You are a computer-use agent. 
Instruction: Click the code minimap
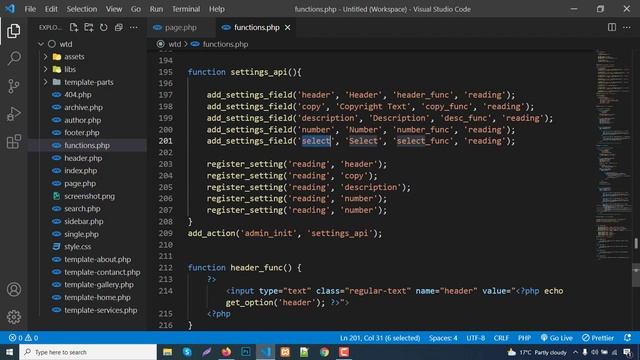(613, 155)
